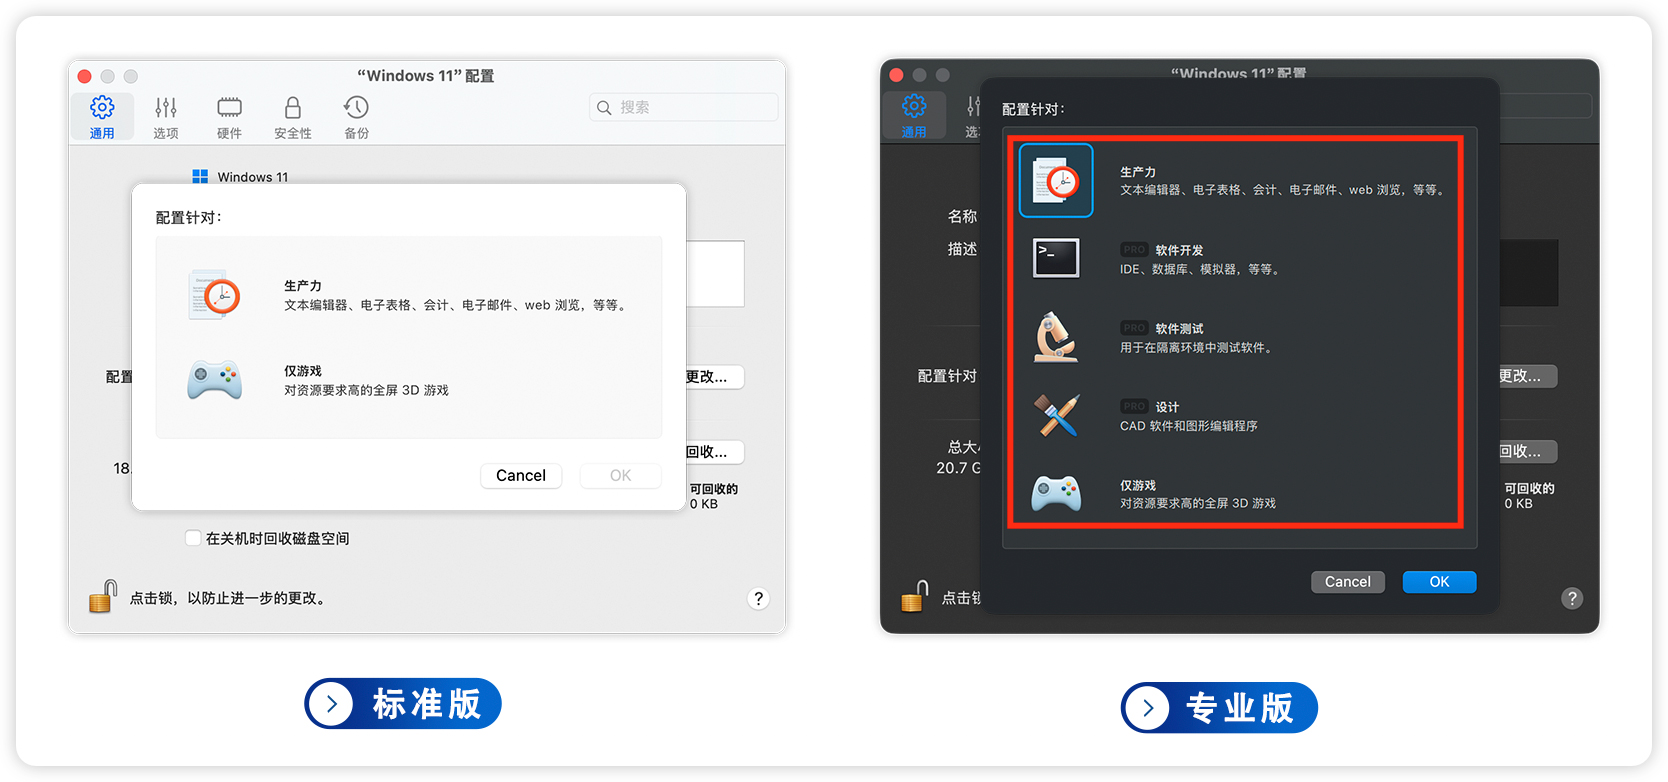Open the 备份 backup tab
This screenshot has height=782, width=1668.
tap(356, 117)
